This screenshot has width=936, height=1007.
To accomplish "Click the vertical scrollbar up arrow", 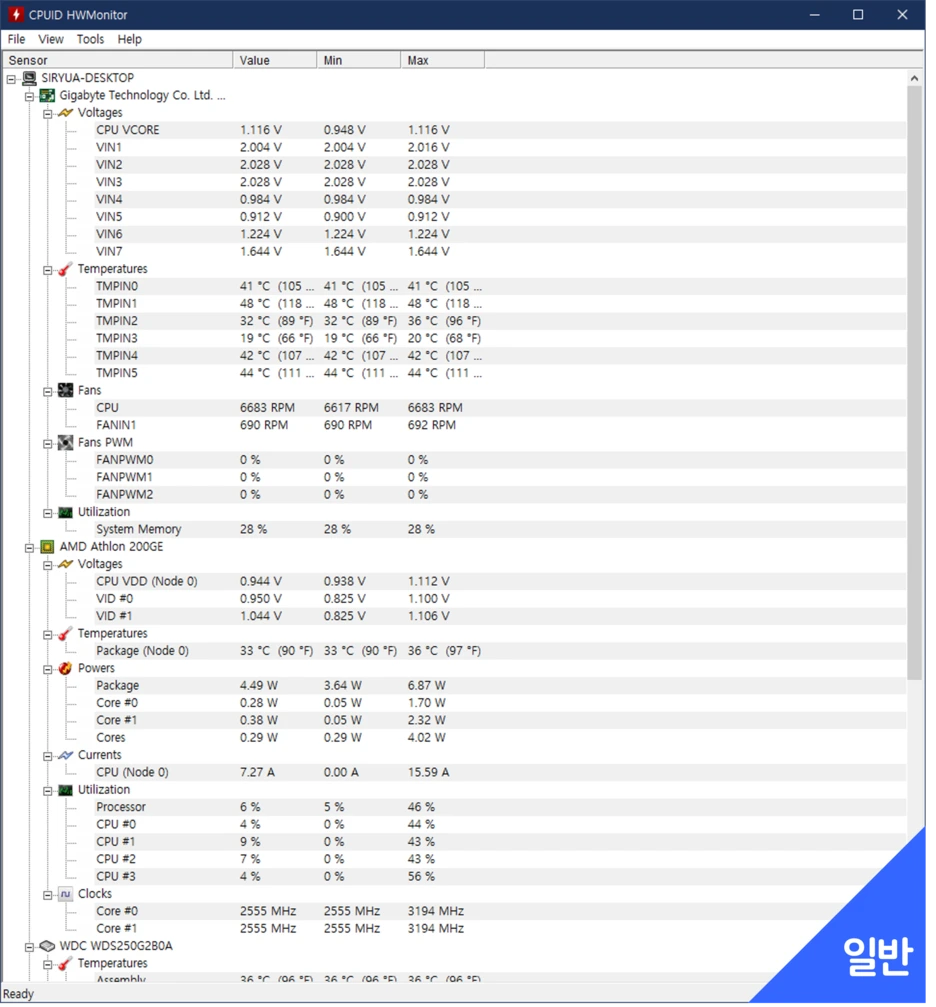I will coord(914,78).
